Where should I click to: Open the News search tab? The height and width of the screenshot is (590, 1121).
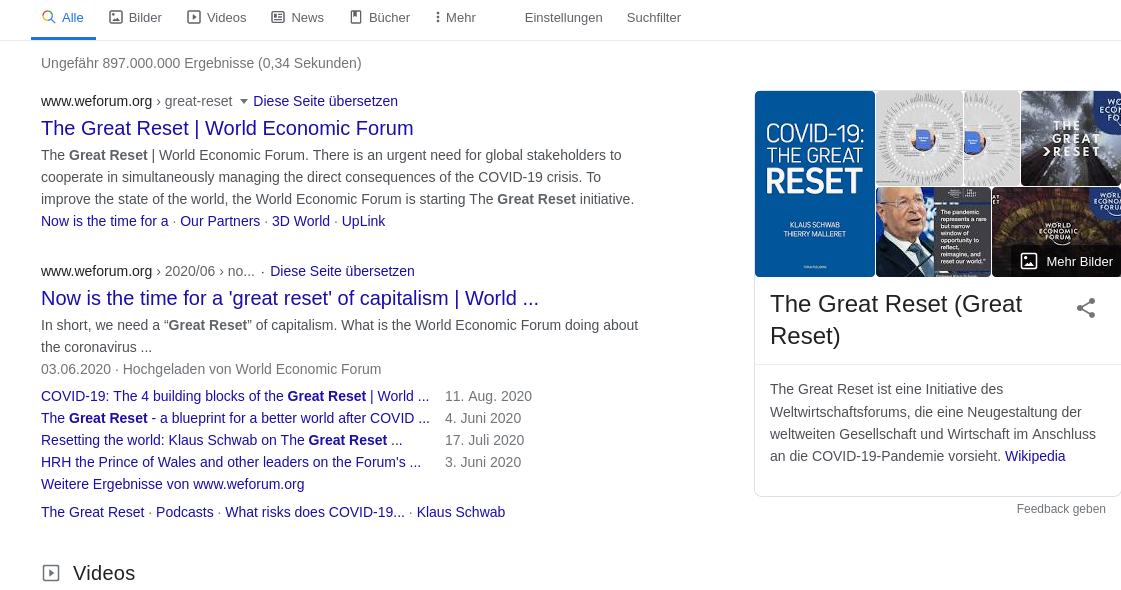click(x=297, y=18)
